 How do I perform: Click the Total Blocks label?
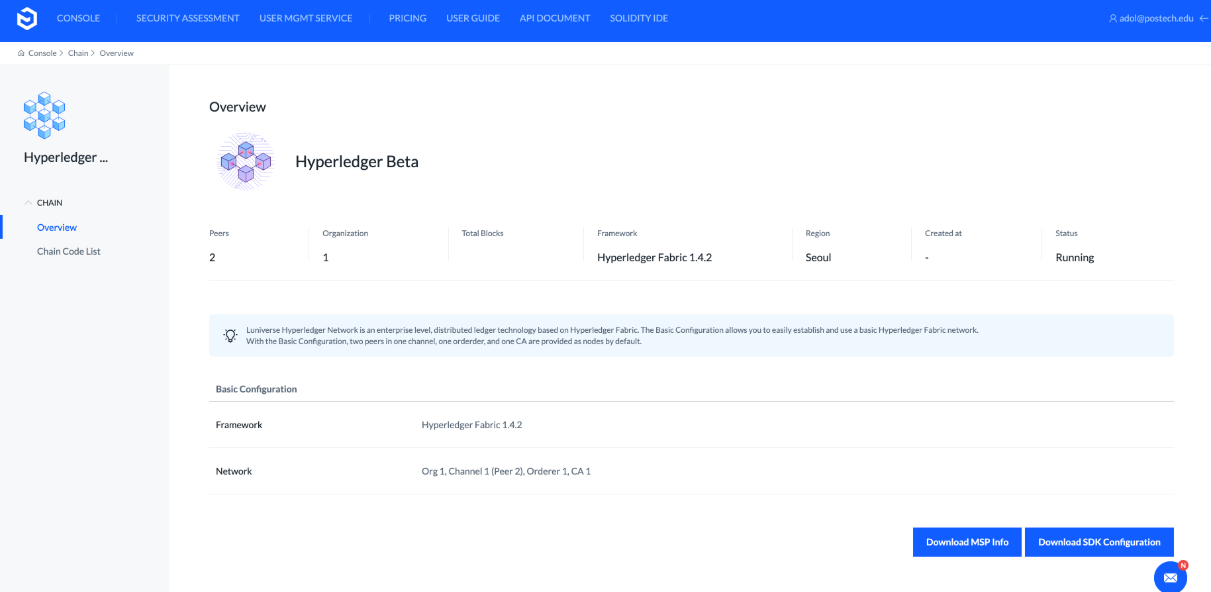pyautogui.click(x=483, y=233)
